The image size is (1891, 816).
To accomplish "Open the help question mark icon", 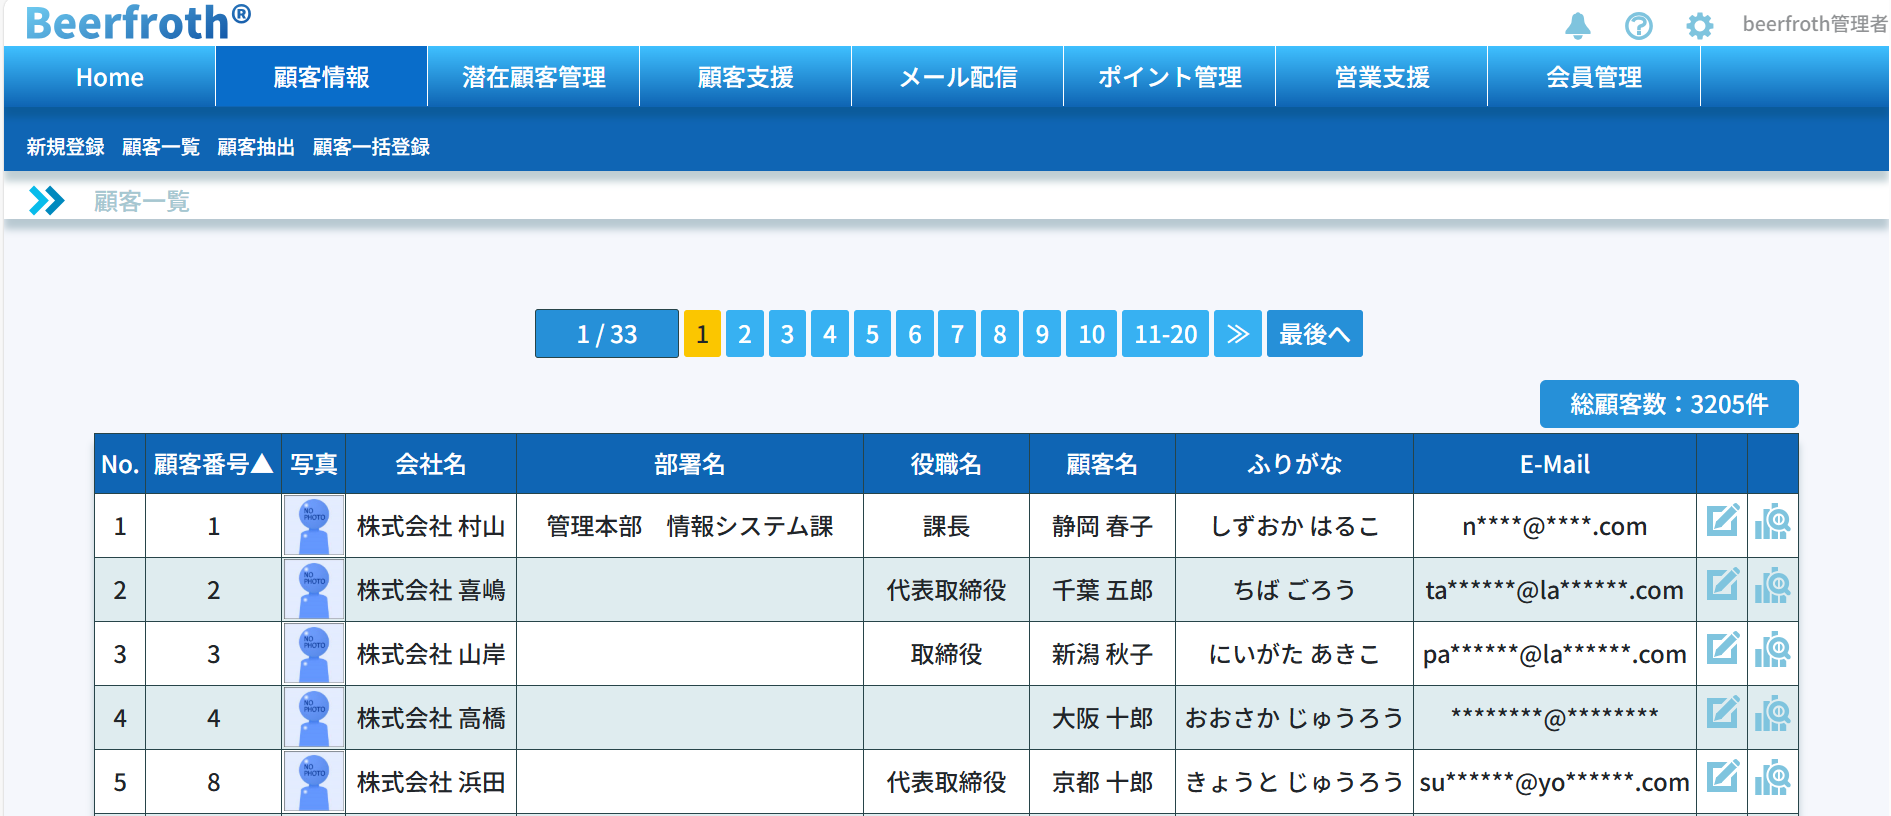I will [1638, 25].
